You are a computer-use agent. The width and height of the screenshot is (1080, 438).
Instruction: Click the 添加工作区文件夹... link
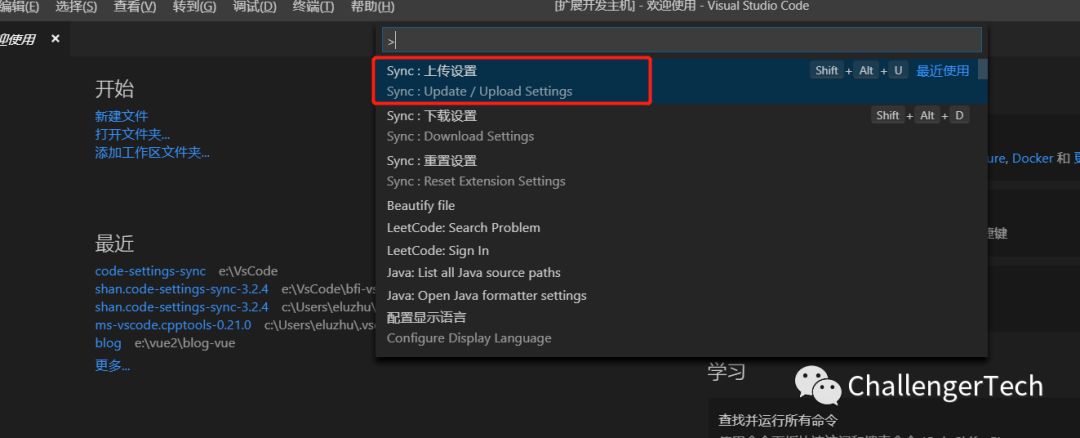click(152, 153)
